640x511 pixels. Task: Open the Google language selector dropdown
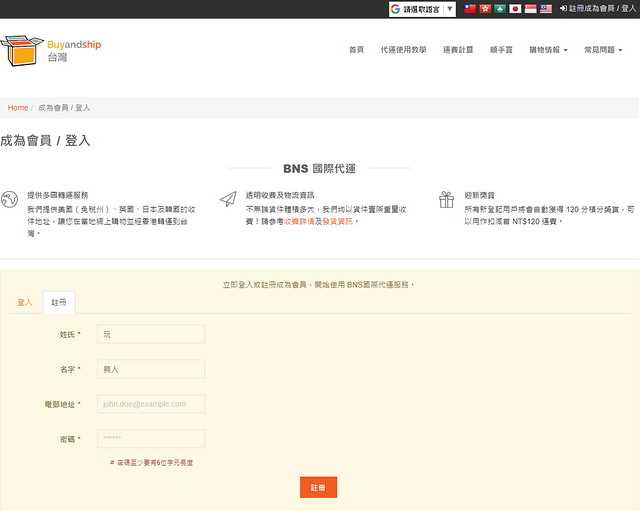[422, 9]
